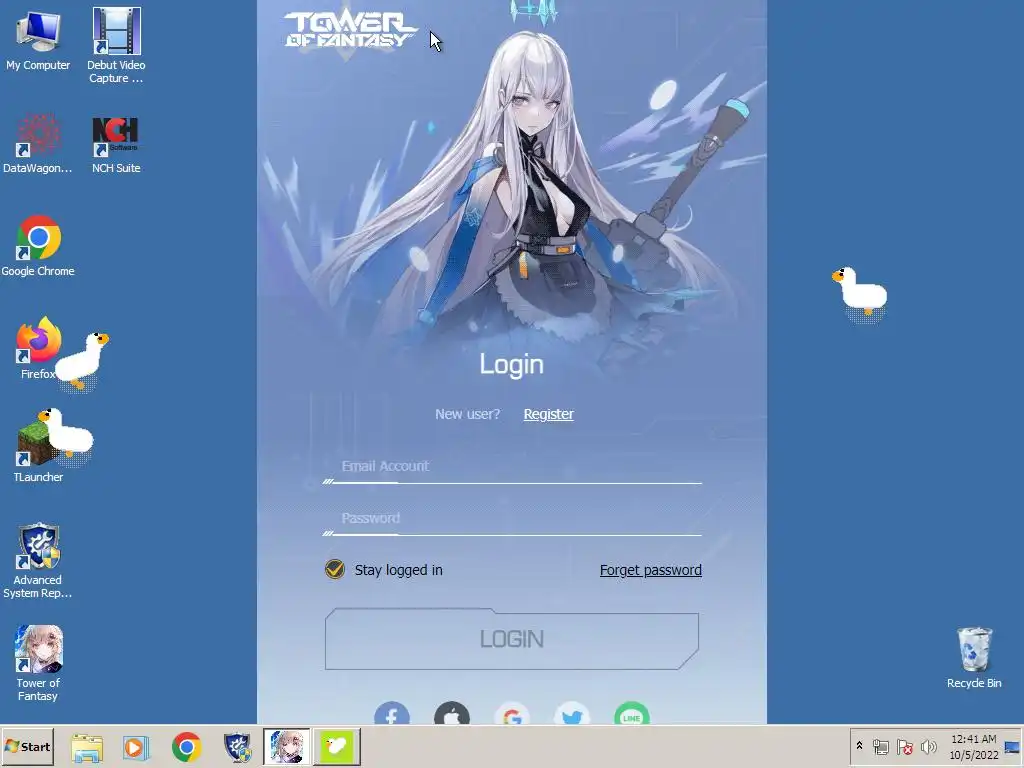Screen dimensions: 1024x768
Task: Open the My Computer desktop icon
Action: coord(38,42)
